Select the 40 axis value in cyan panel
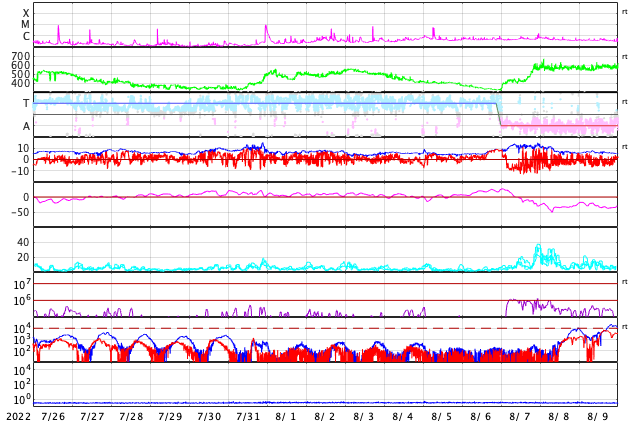Viewport: 634px width, 424px height. 23,243
